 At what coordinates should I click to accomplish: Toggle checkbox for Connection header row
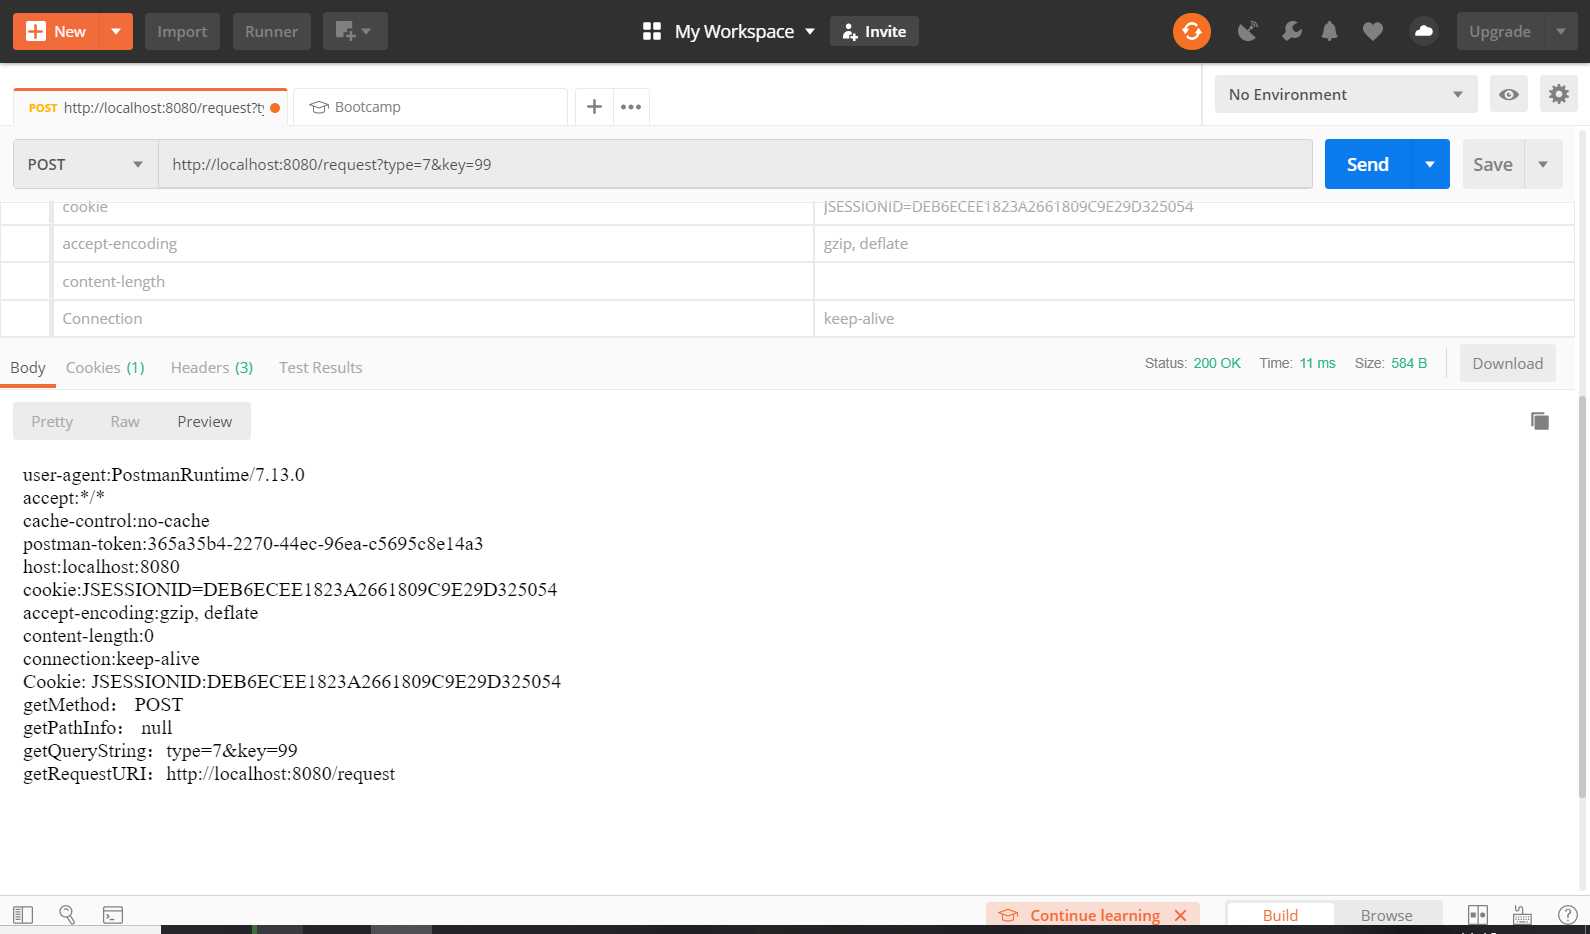(26, 319)
